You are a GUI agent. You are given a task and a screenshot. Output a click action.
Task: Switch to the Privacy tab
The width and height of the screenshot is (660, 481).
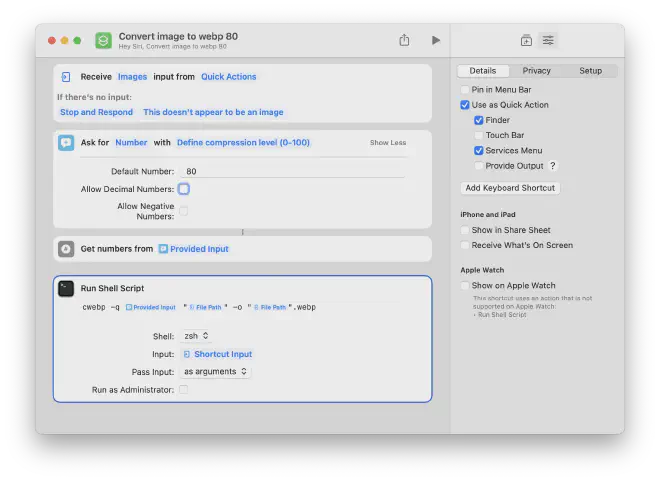coord(536,71)
